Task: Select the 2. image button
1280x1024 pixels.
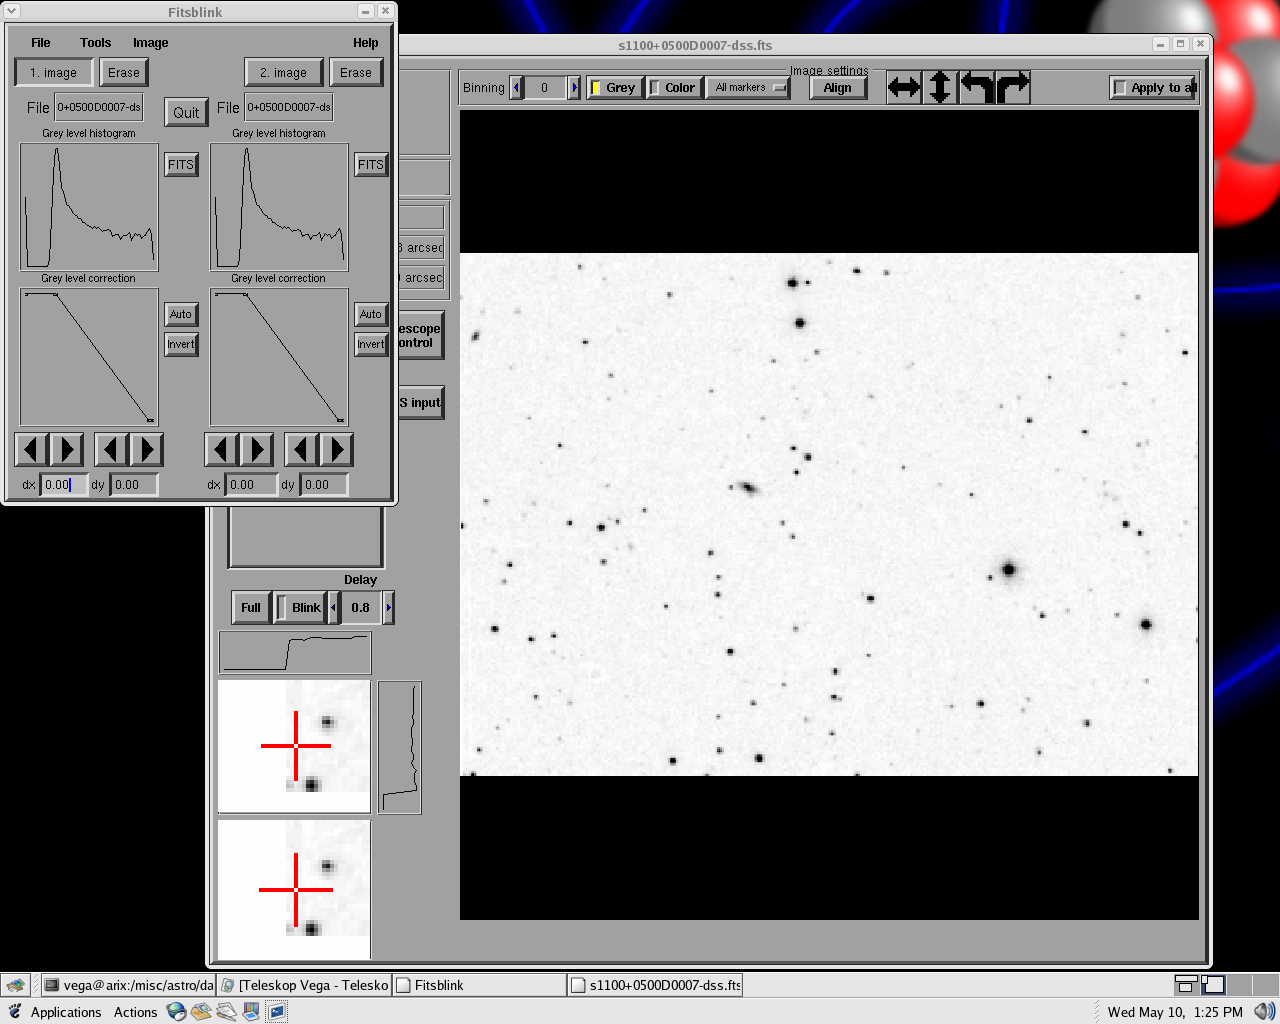Action: (284, 73)
